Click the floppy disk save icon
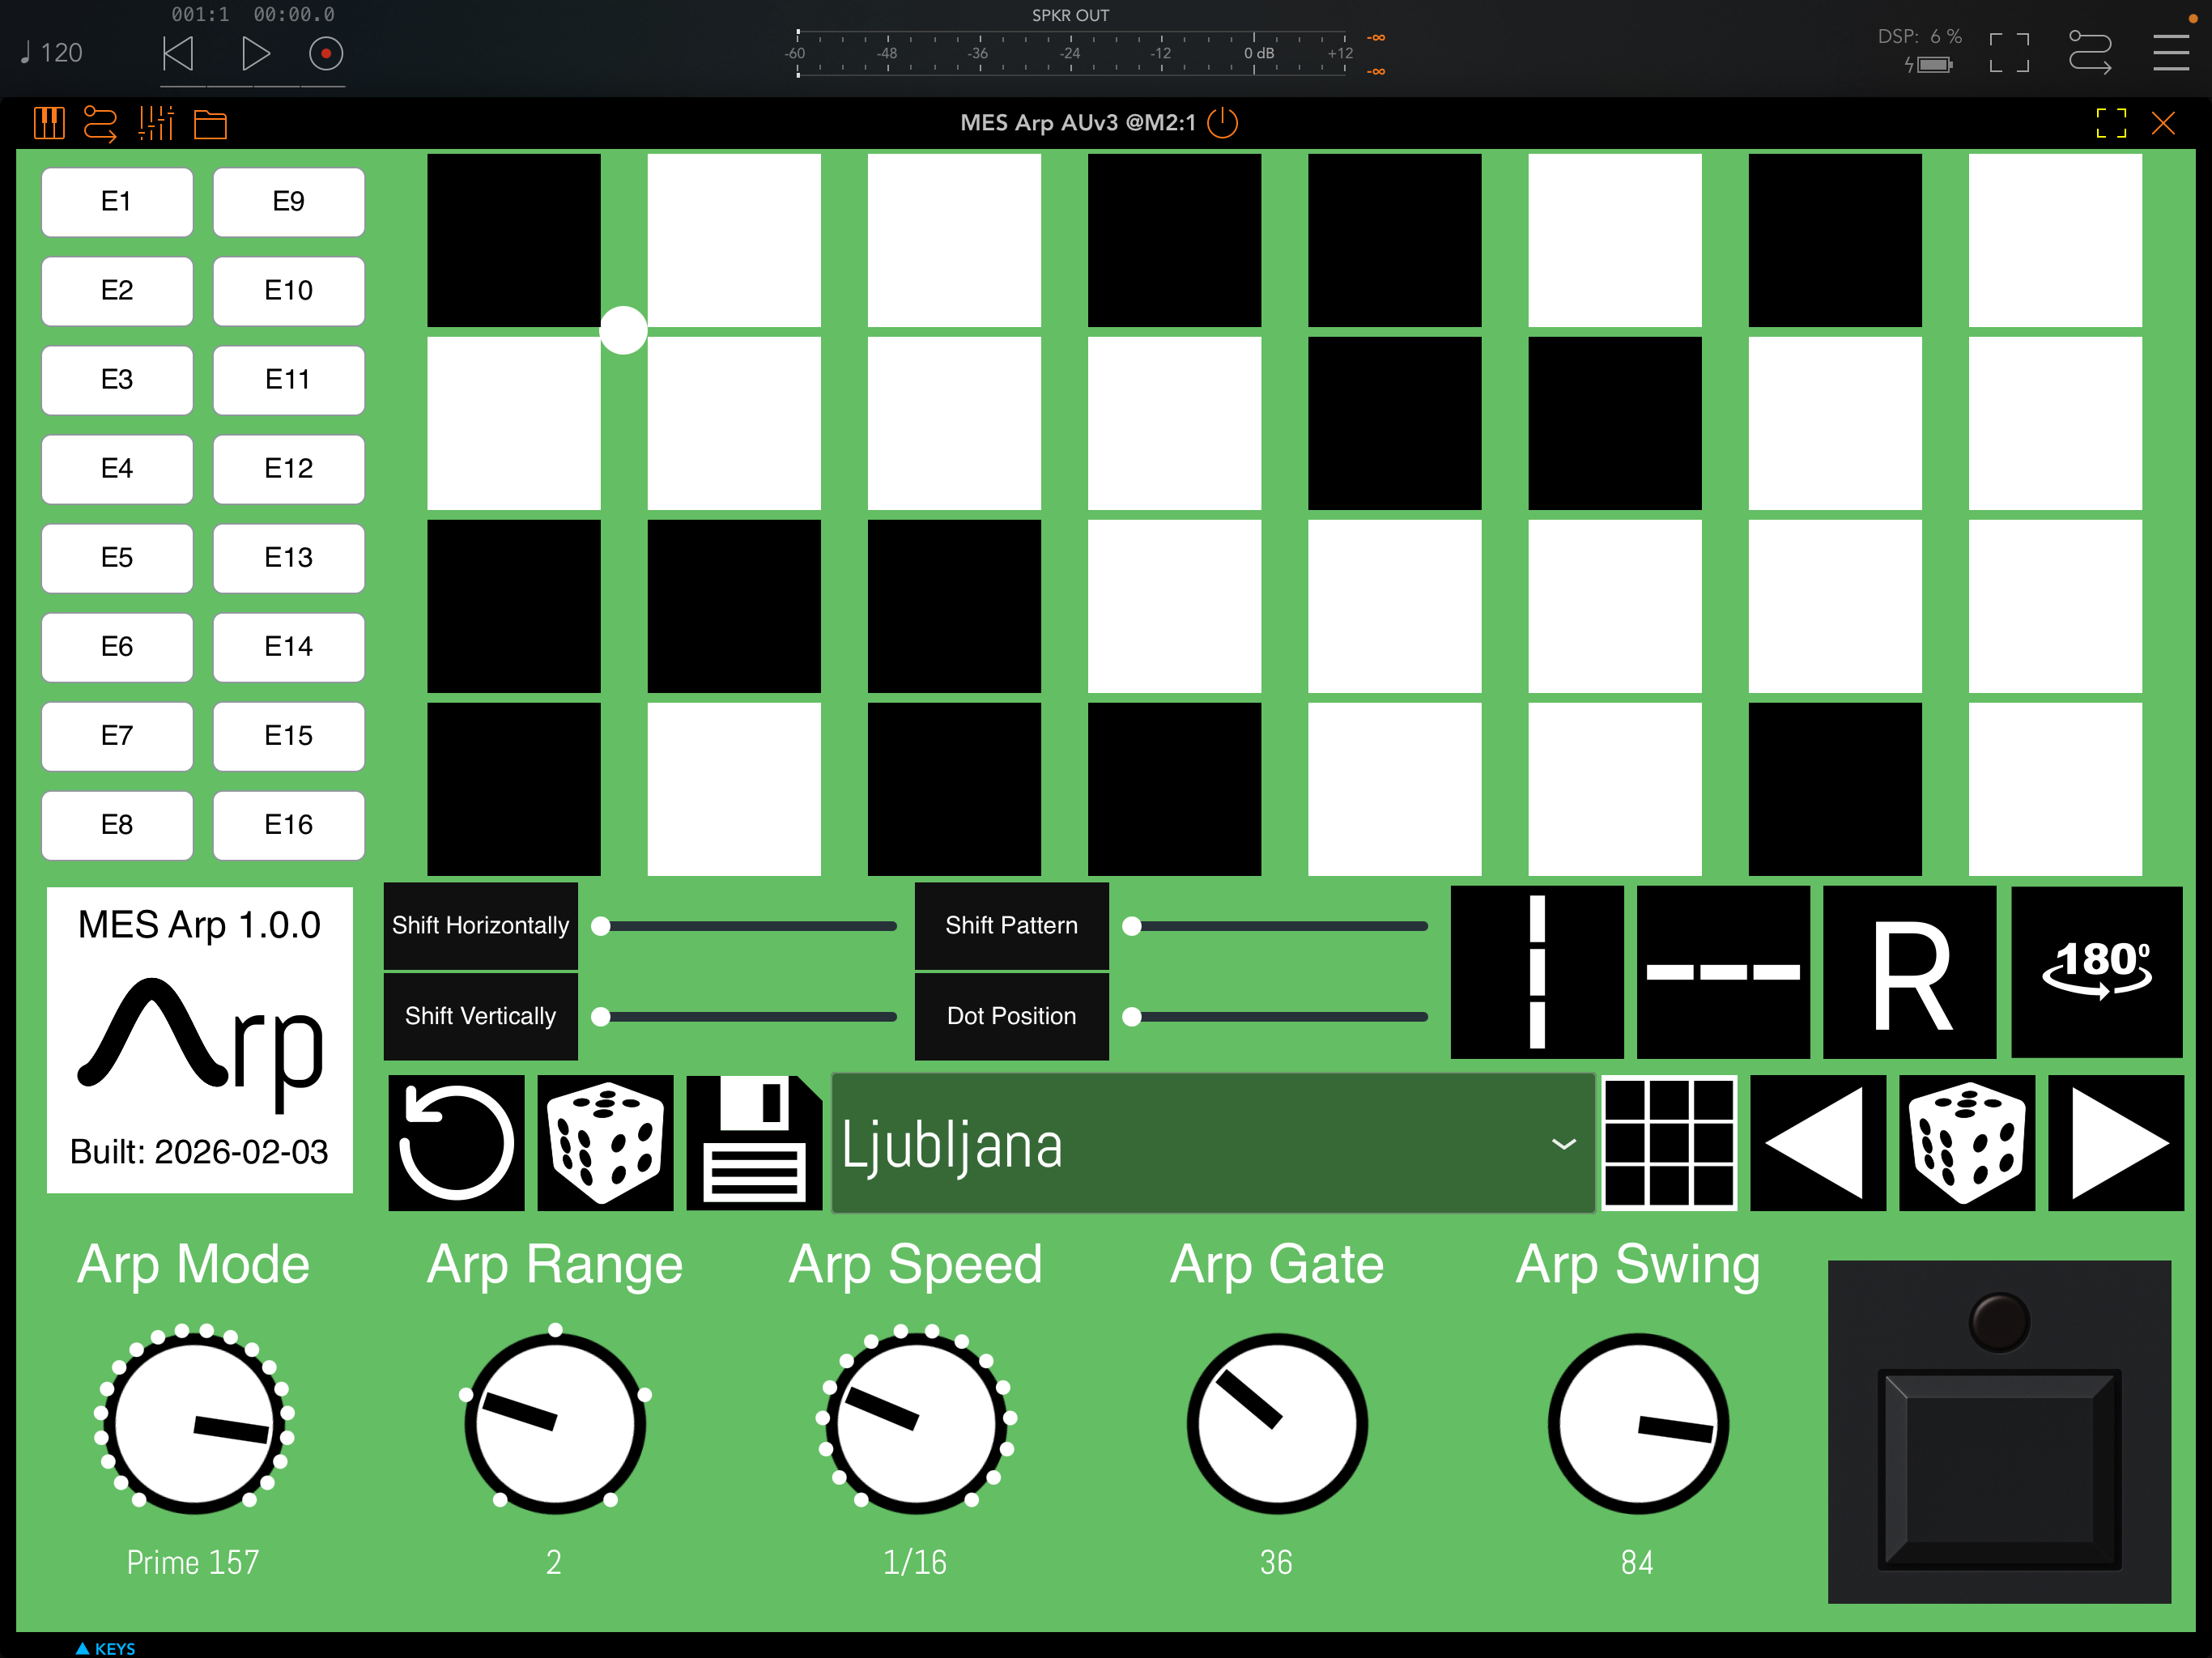The height and width of the screenshot is (1658, 2212). pos(755,1143)
